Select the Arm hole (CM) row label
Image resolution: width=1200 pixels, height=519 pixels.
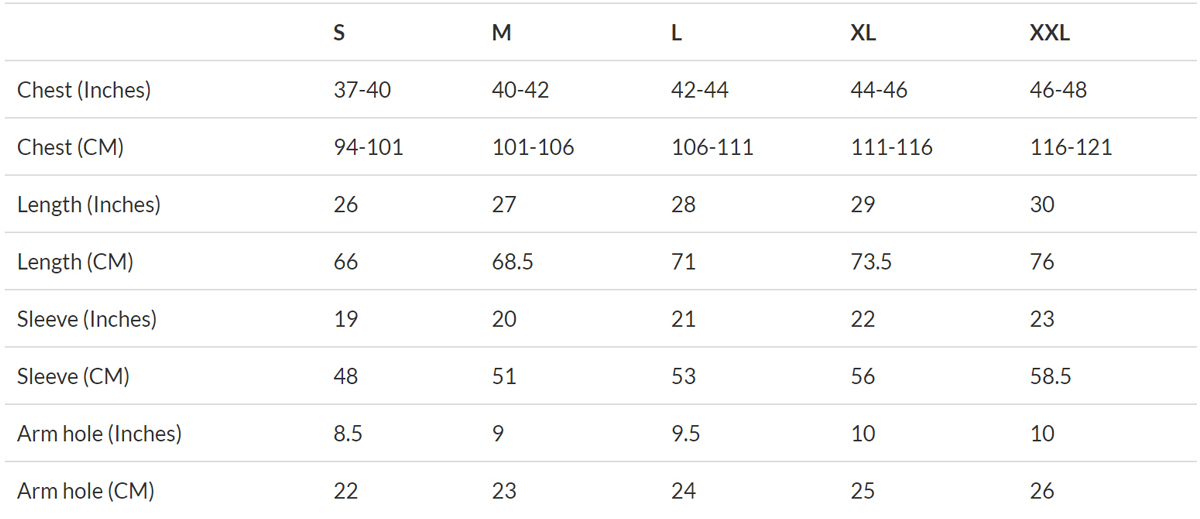click(86, 491)
